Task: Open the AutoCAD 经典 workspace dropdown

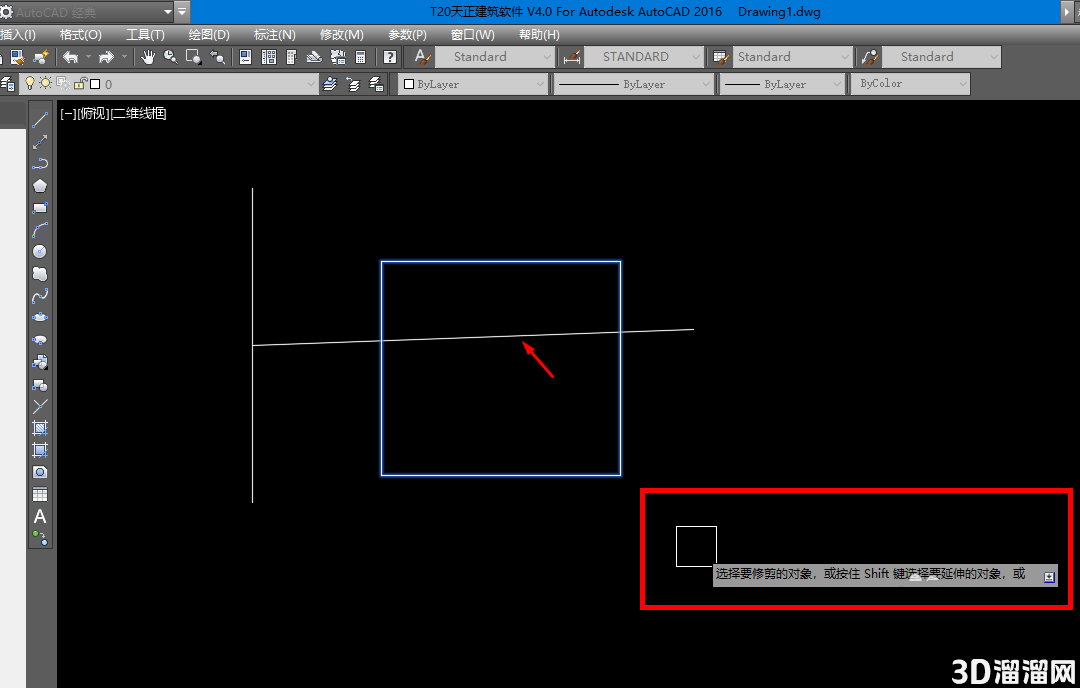Action: (167, 12)
